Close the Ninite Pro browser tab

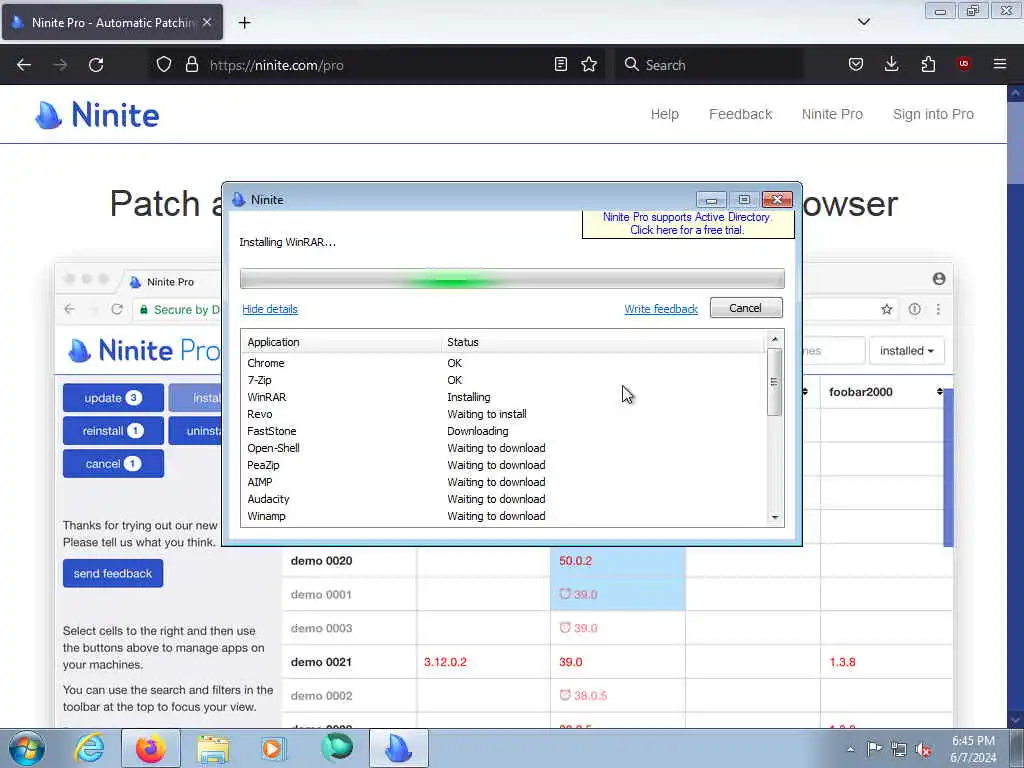207,22
